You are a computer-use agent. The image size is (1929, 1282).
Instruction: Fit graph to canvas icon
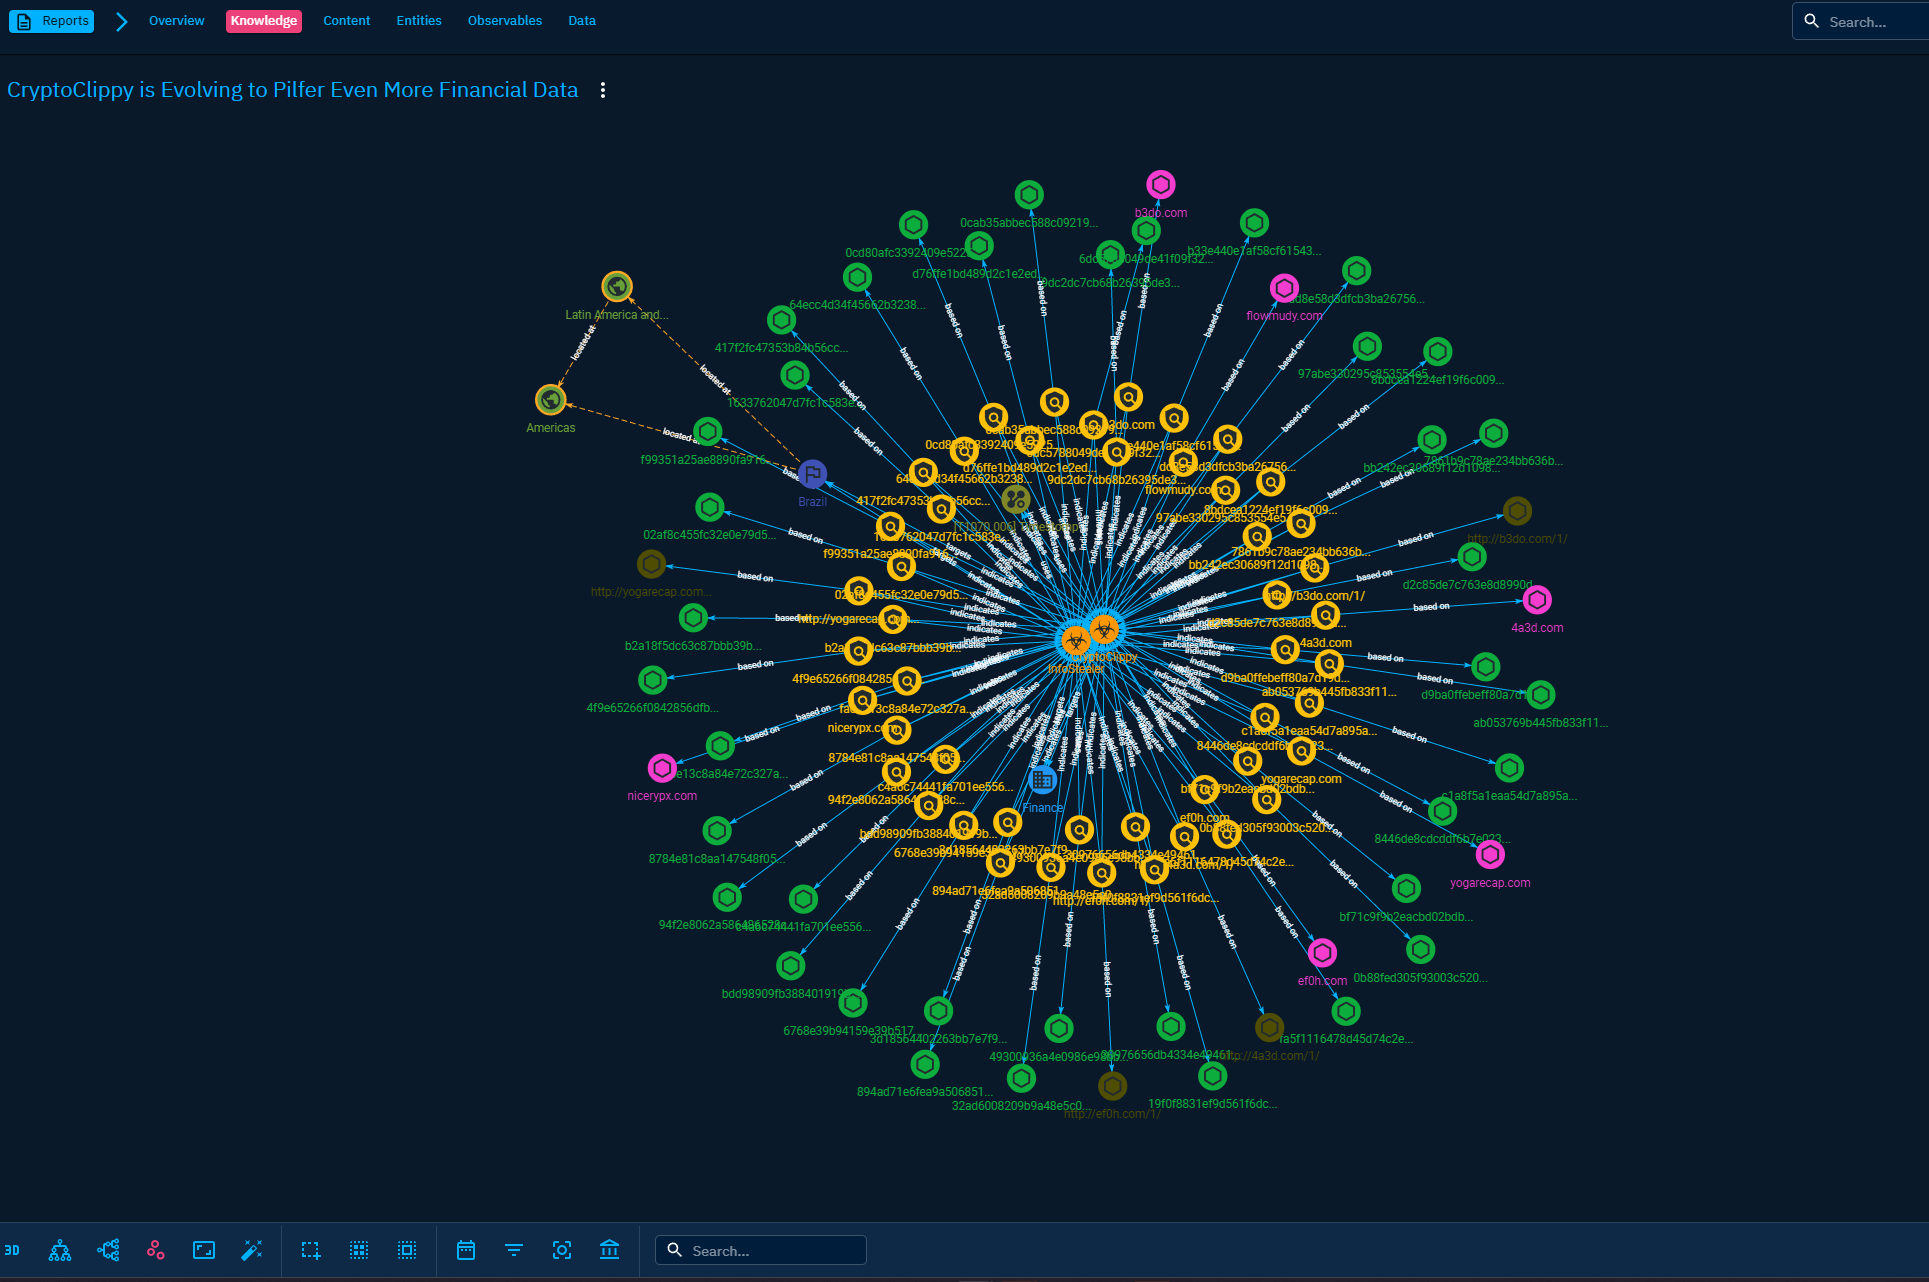[204, 1250]
